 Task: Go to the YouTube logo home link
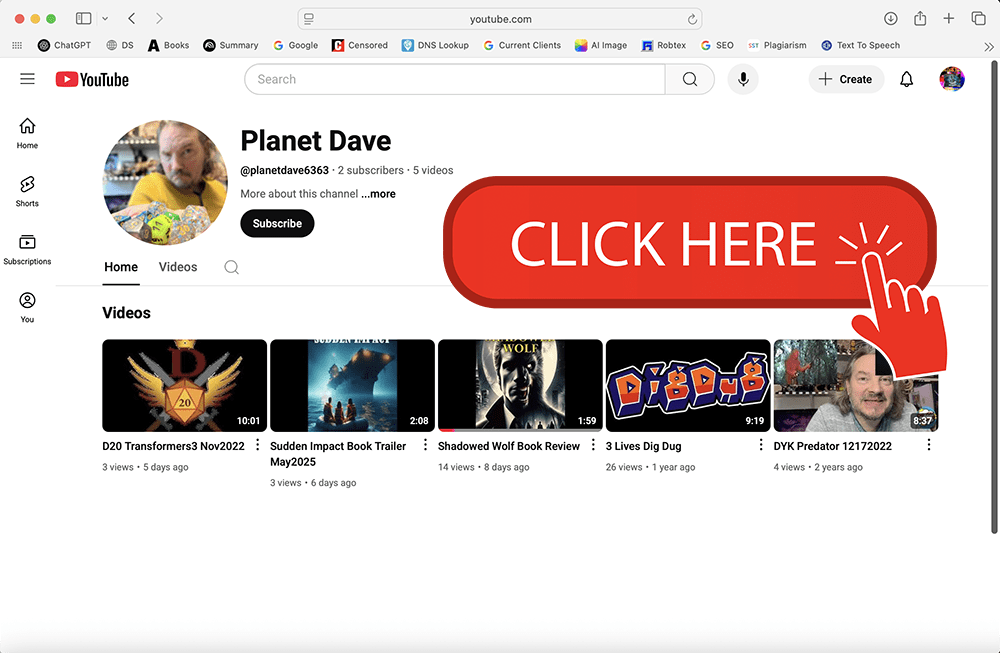(x=92, y=79)
